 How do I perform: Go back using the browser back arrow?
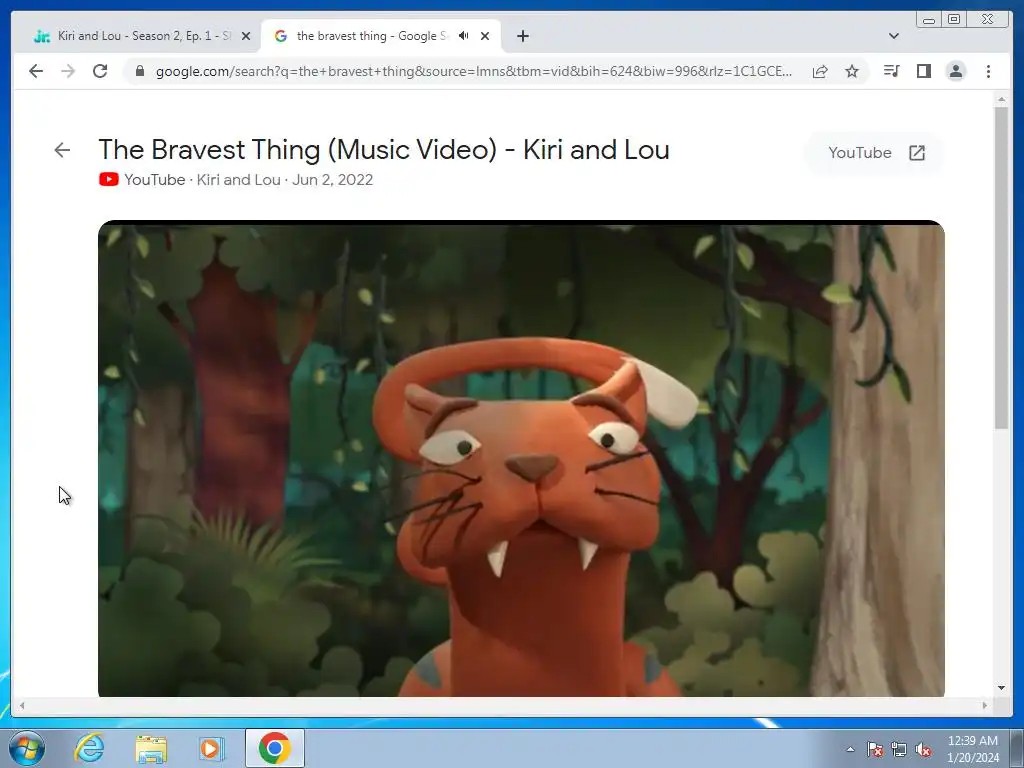(36, 71)
